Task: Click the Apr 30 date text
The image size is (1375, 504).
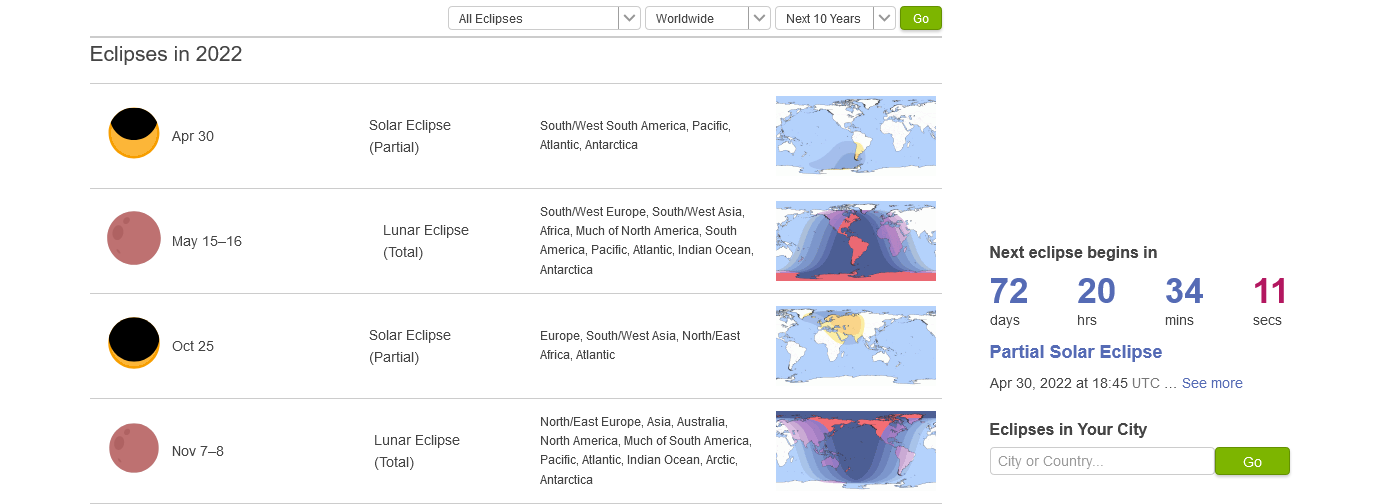Action: point(193,136)
